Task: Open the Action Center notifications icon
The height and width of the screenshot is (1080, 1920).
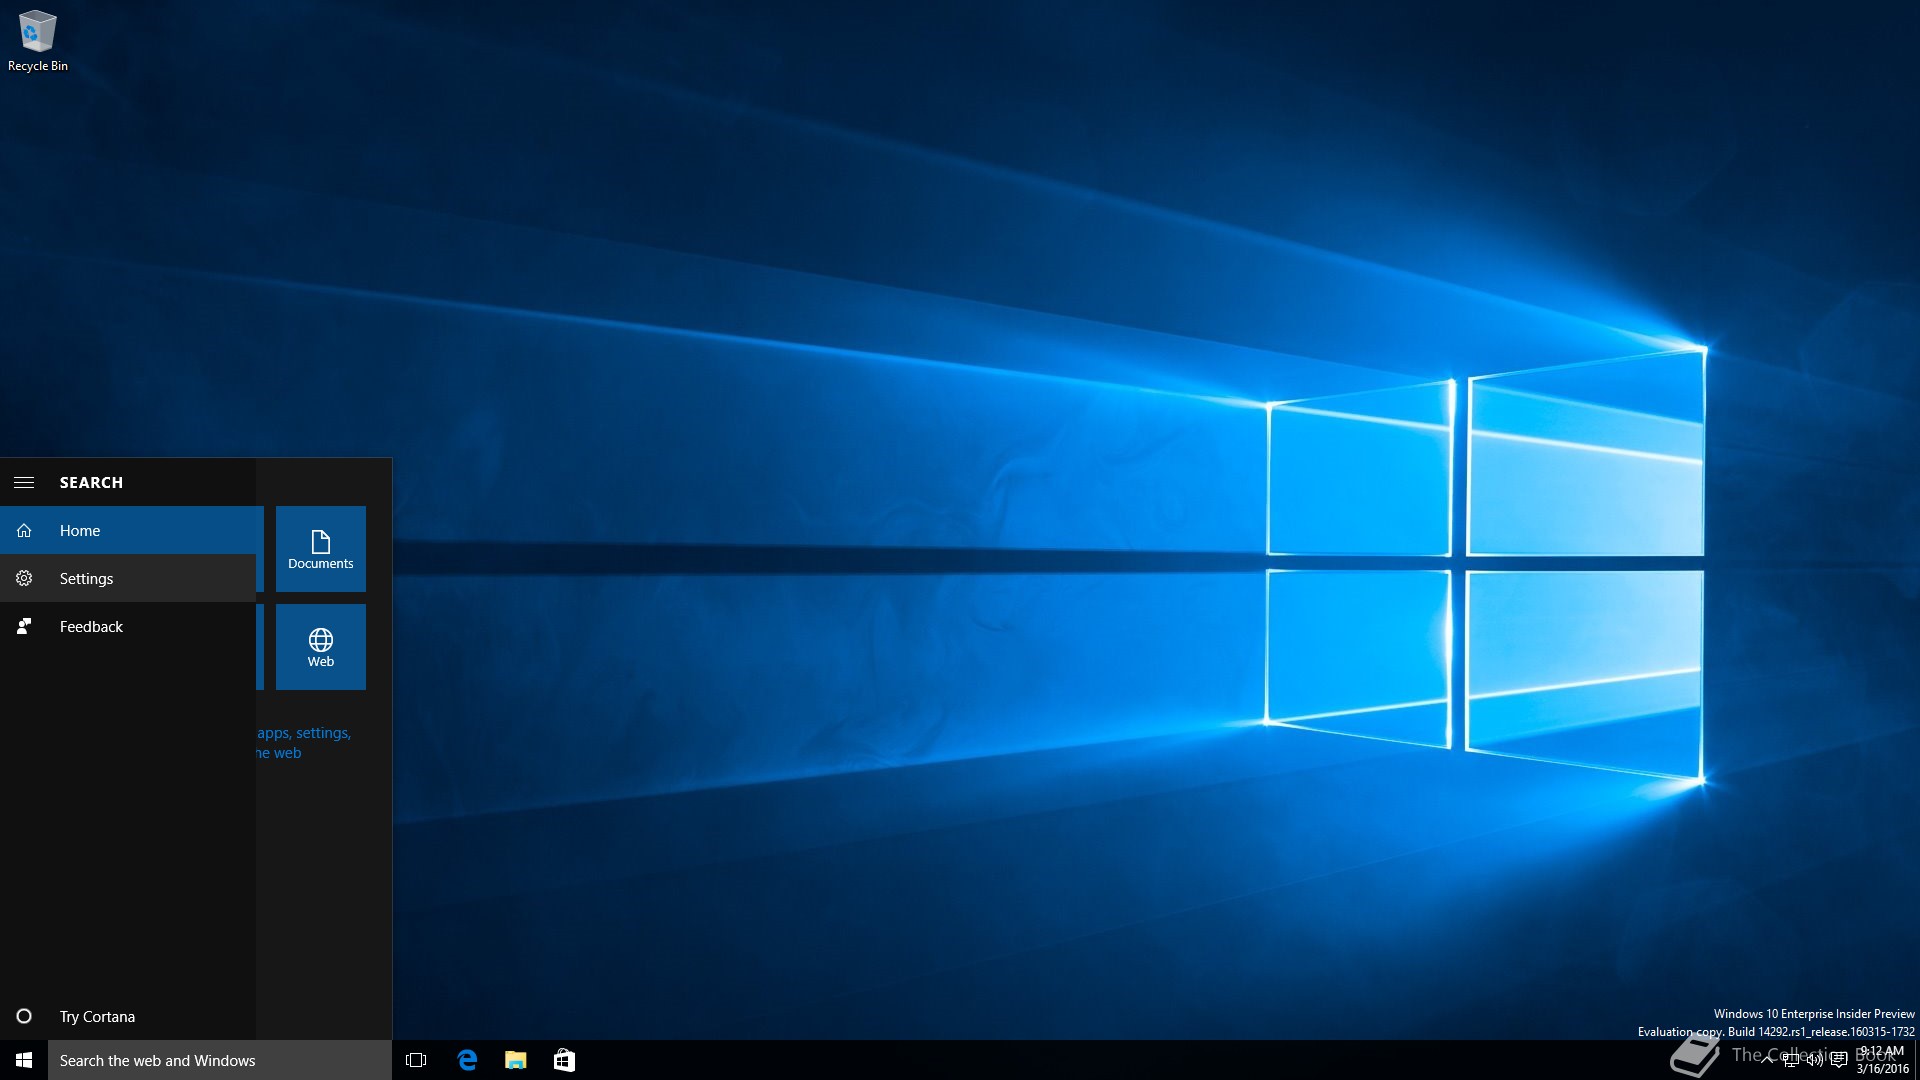Action: pos(1838,1060)
